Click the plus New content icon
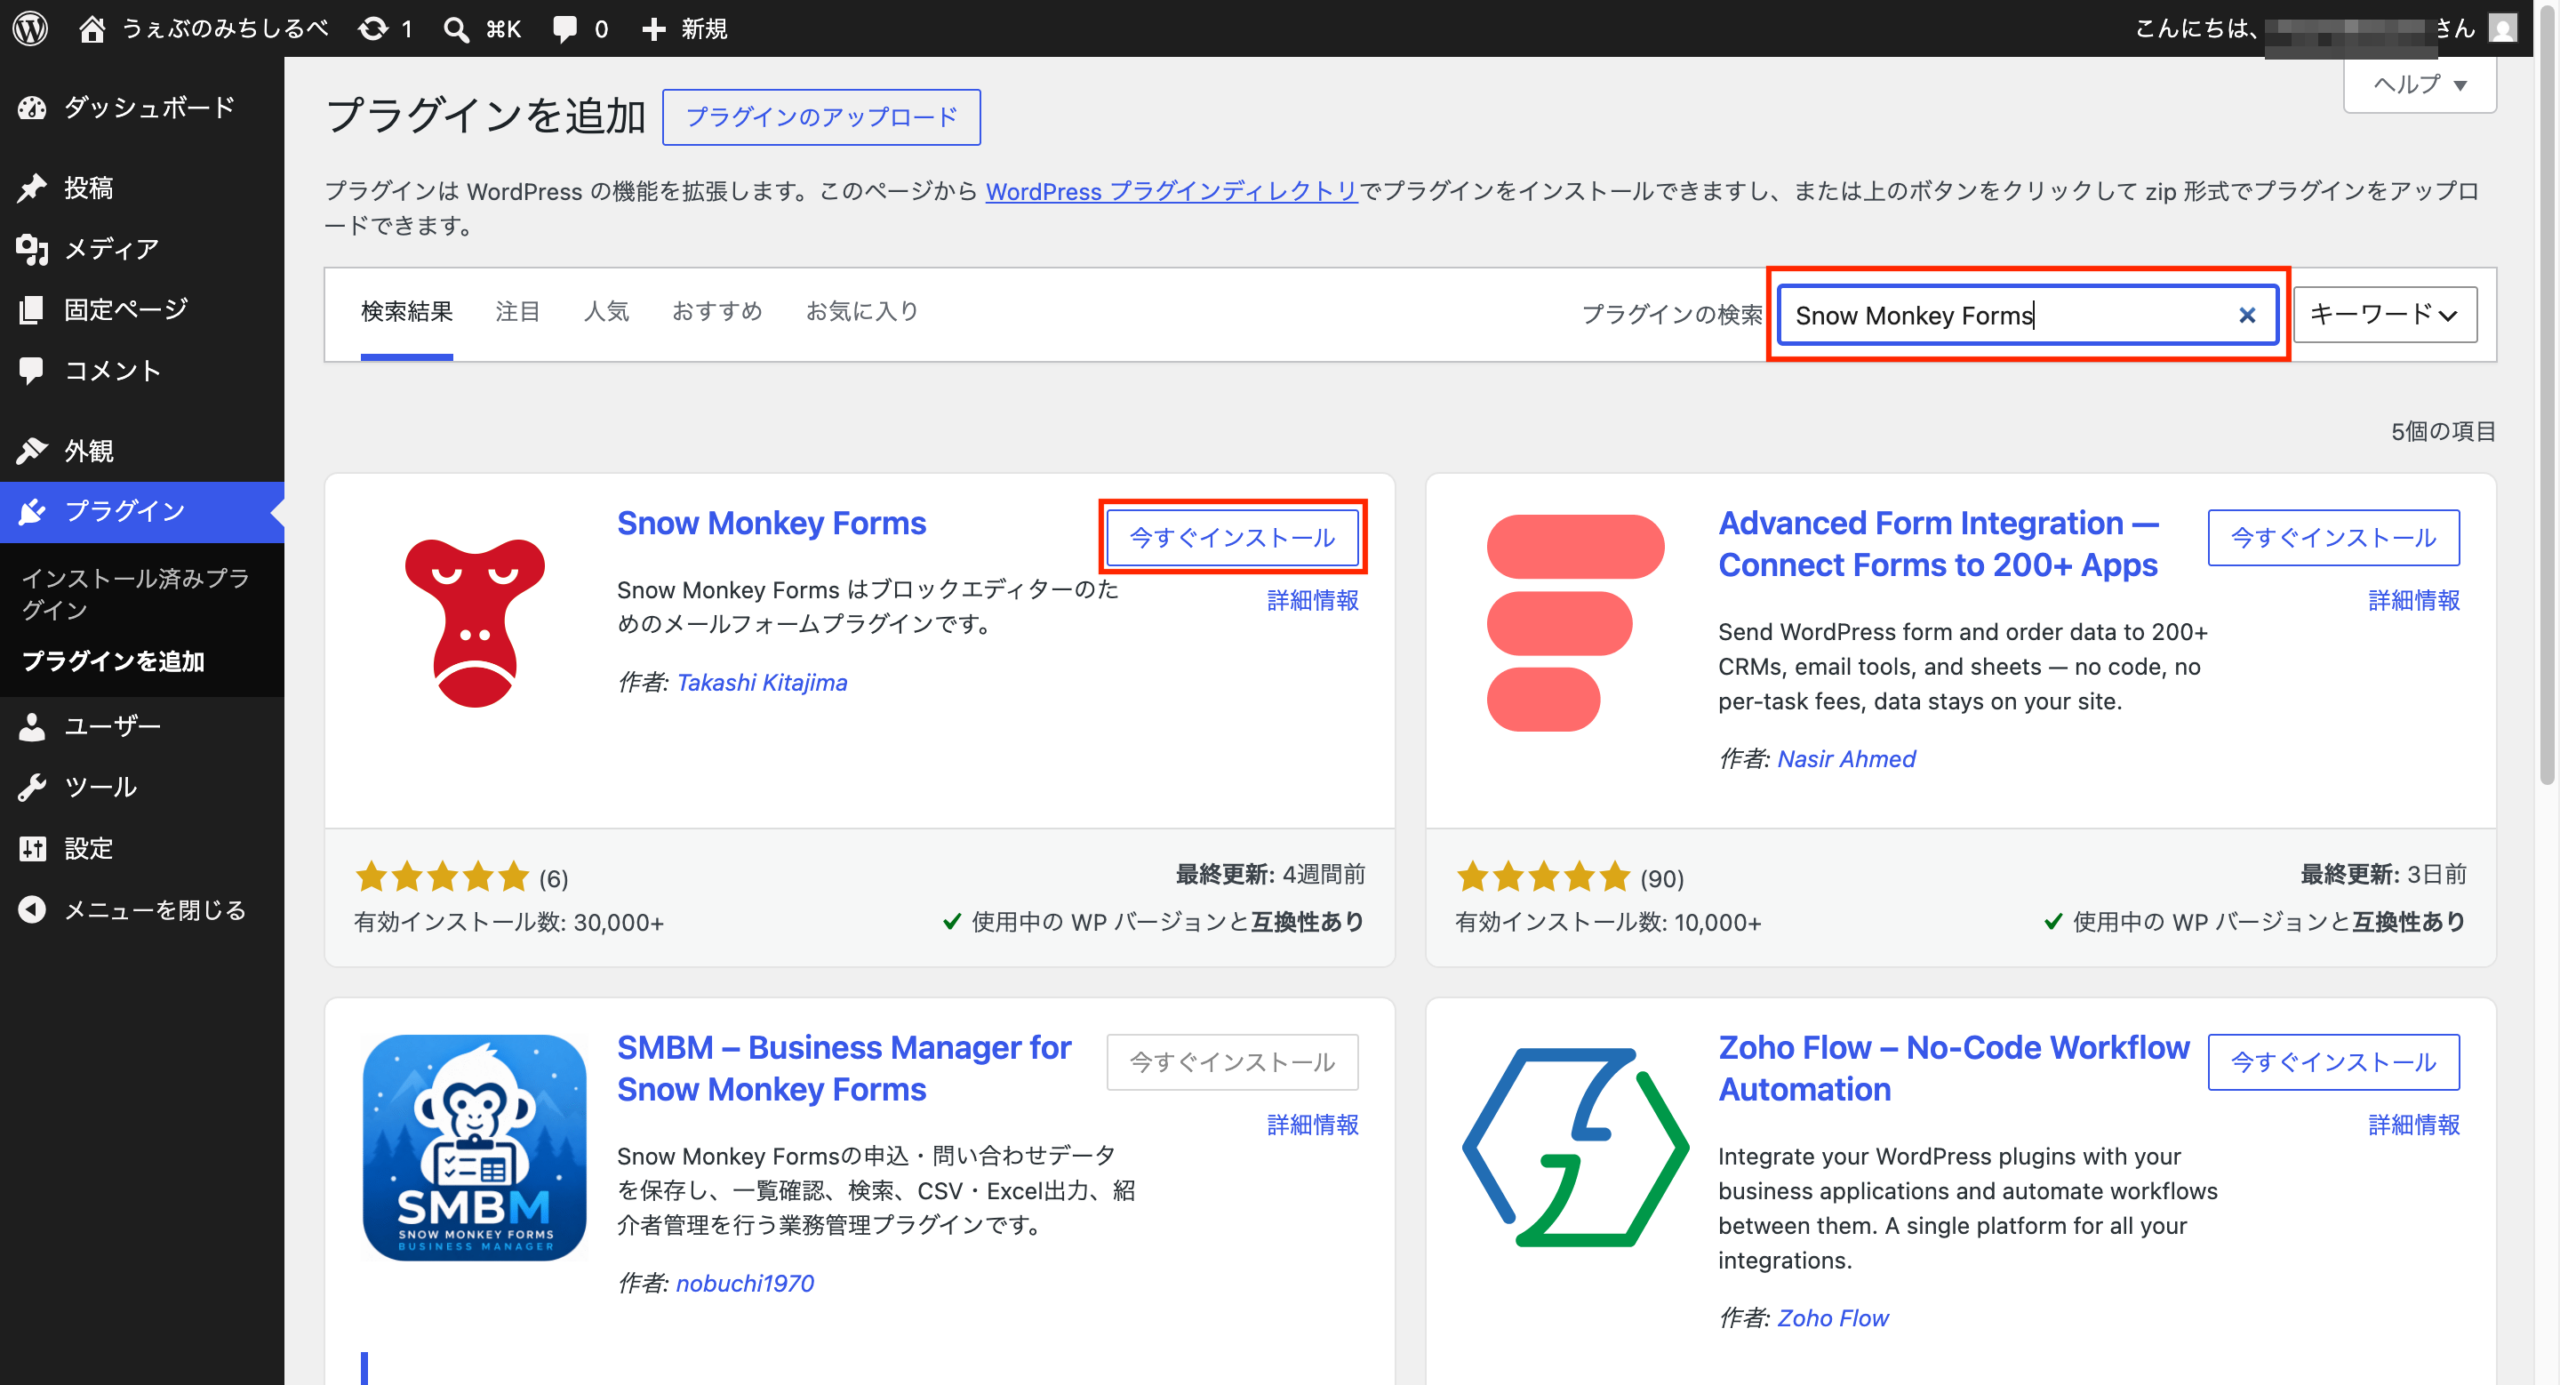Image resolution: width=2560 pixels, height=1385 pixels. (654, 28)
